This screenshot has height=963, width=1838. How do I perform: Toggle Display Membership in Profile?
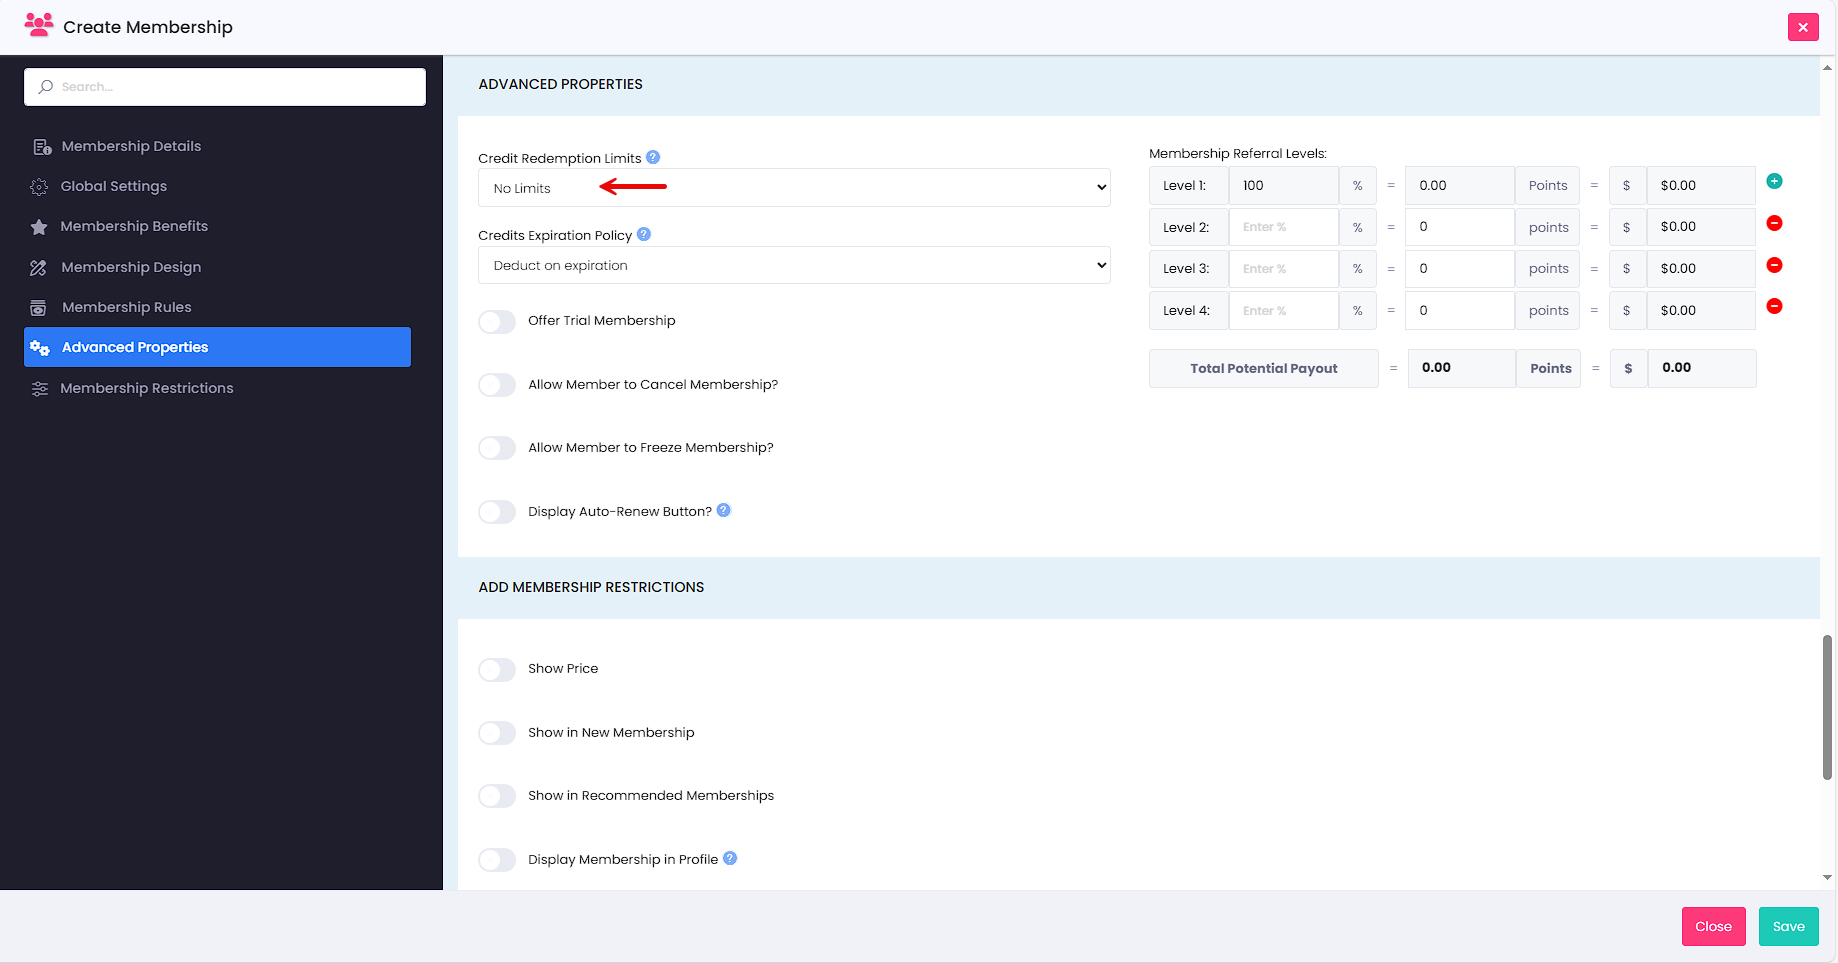point(497,860)
